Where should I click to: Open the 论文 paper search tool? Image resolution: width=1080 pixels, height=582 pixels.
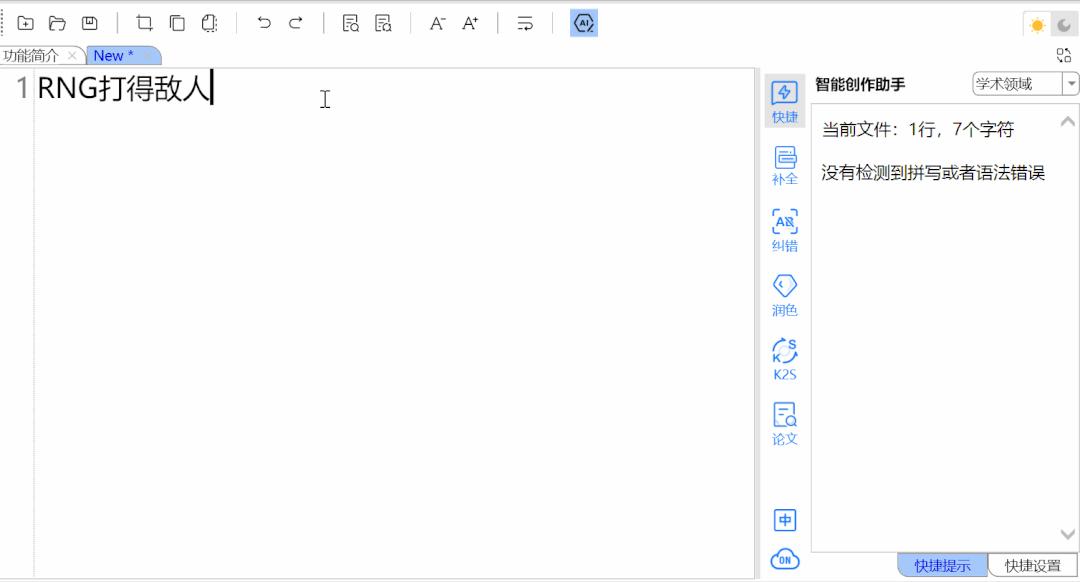(785, 424)
